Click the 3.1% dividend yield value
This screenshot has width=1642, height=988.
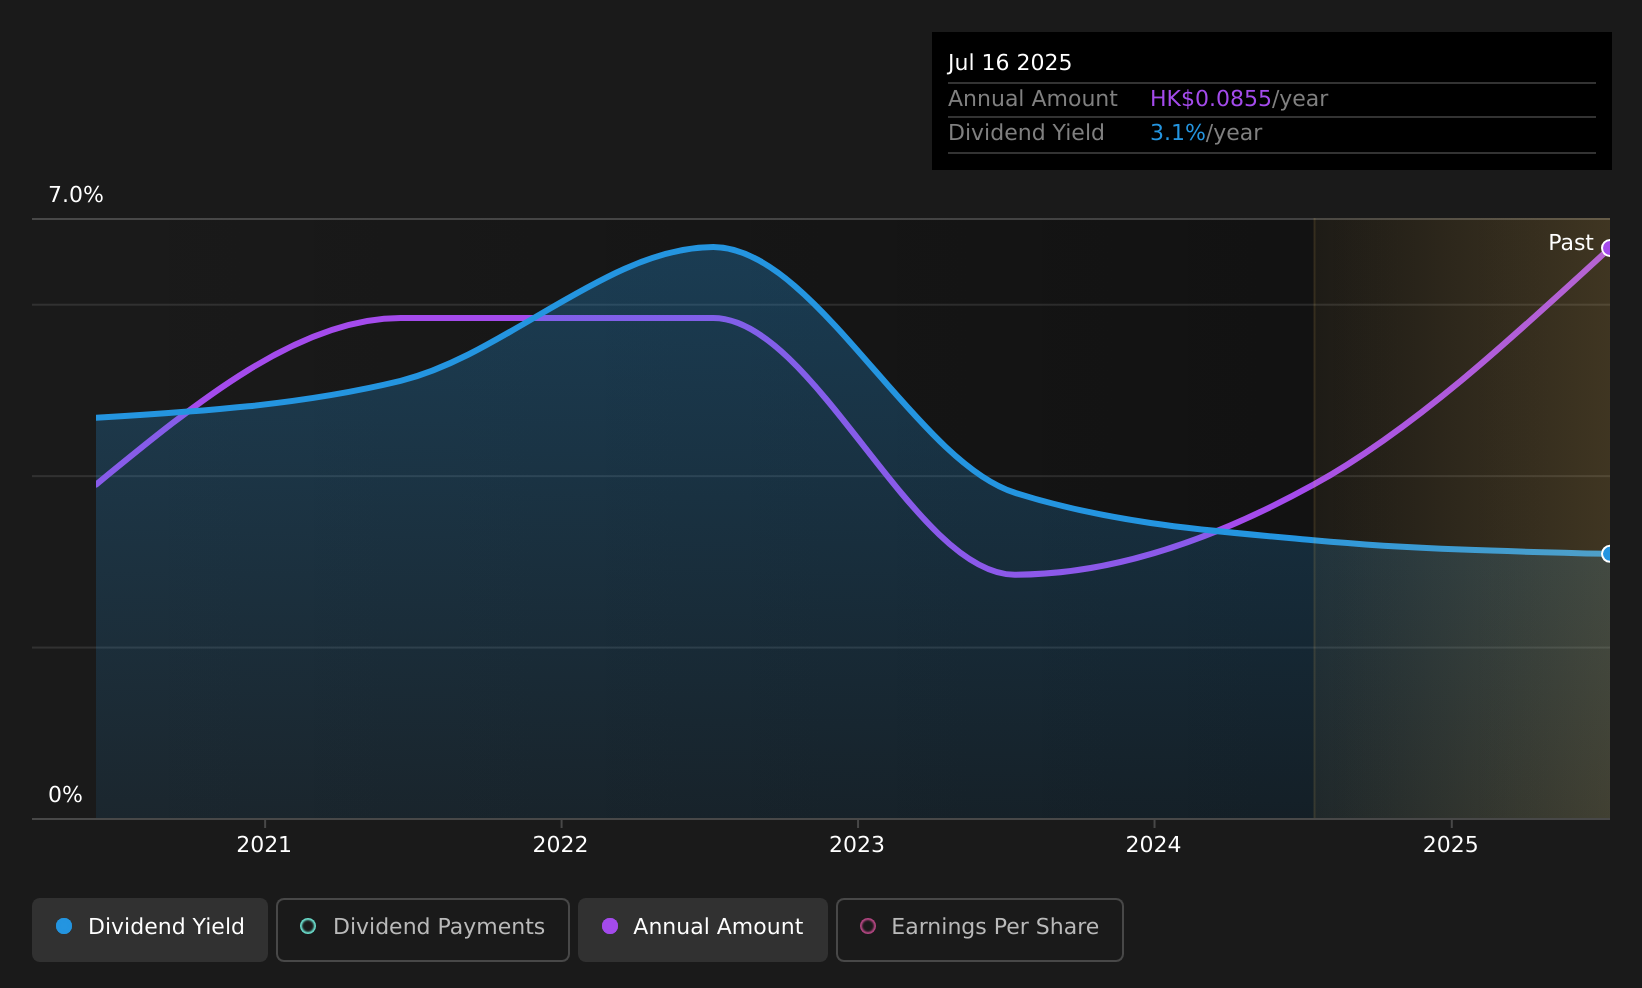point(1178,133)
